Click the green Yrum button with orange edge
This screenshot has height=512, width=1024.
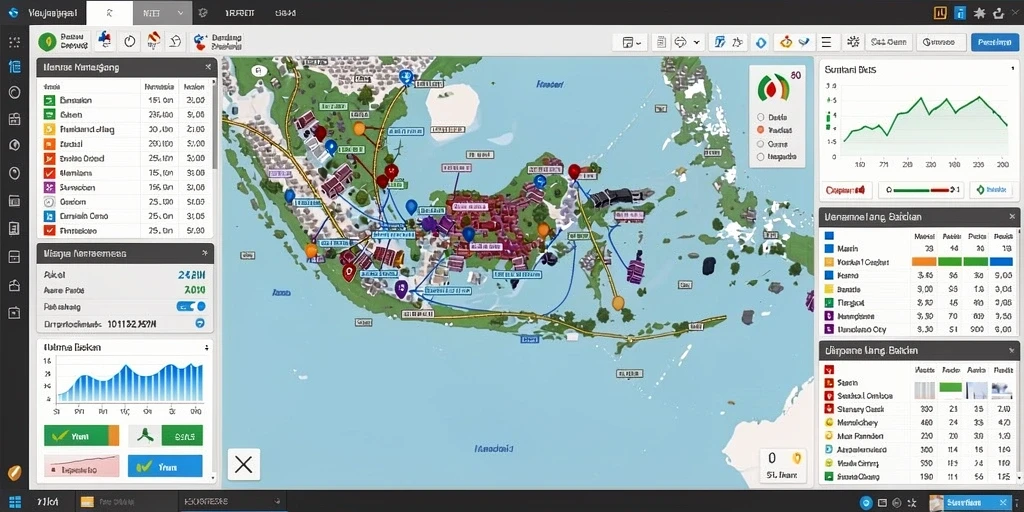click(82, 436)
